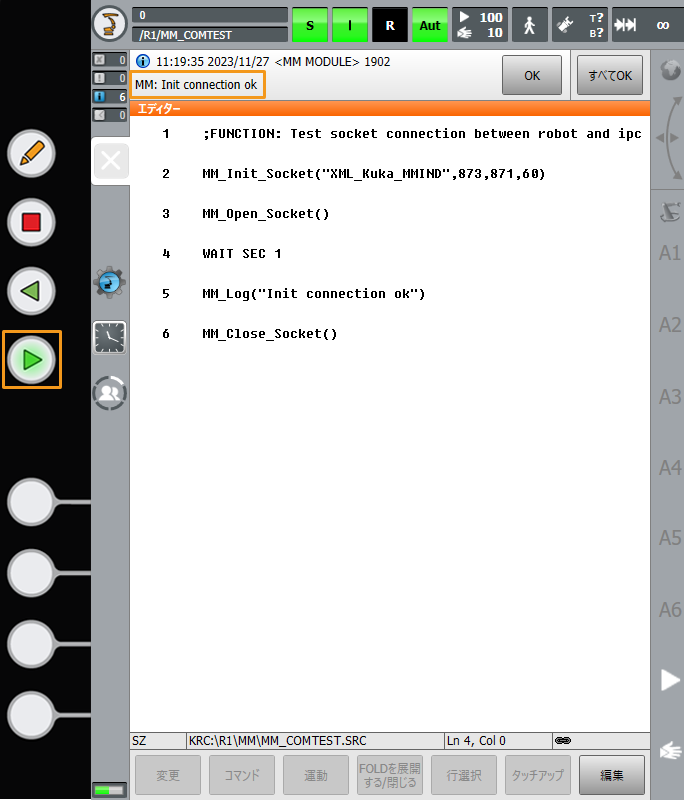Screen dimensions: 684x800
Task: Open the globe space mouse icon
Action: pos(670,70)
